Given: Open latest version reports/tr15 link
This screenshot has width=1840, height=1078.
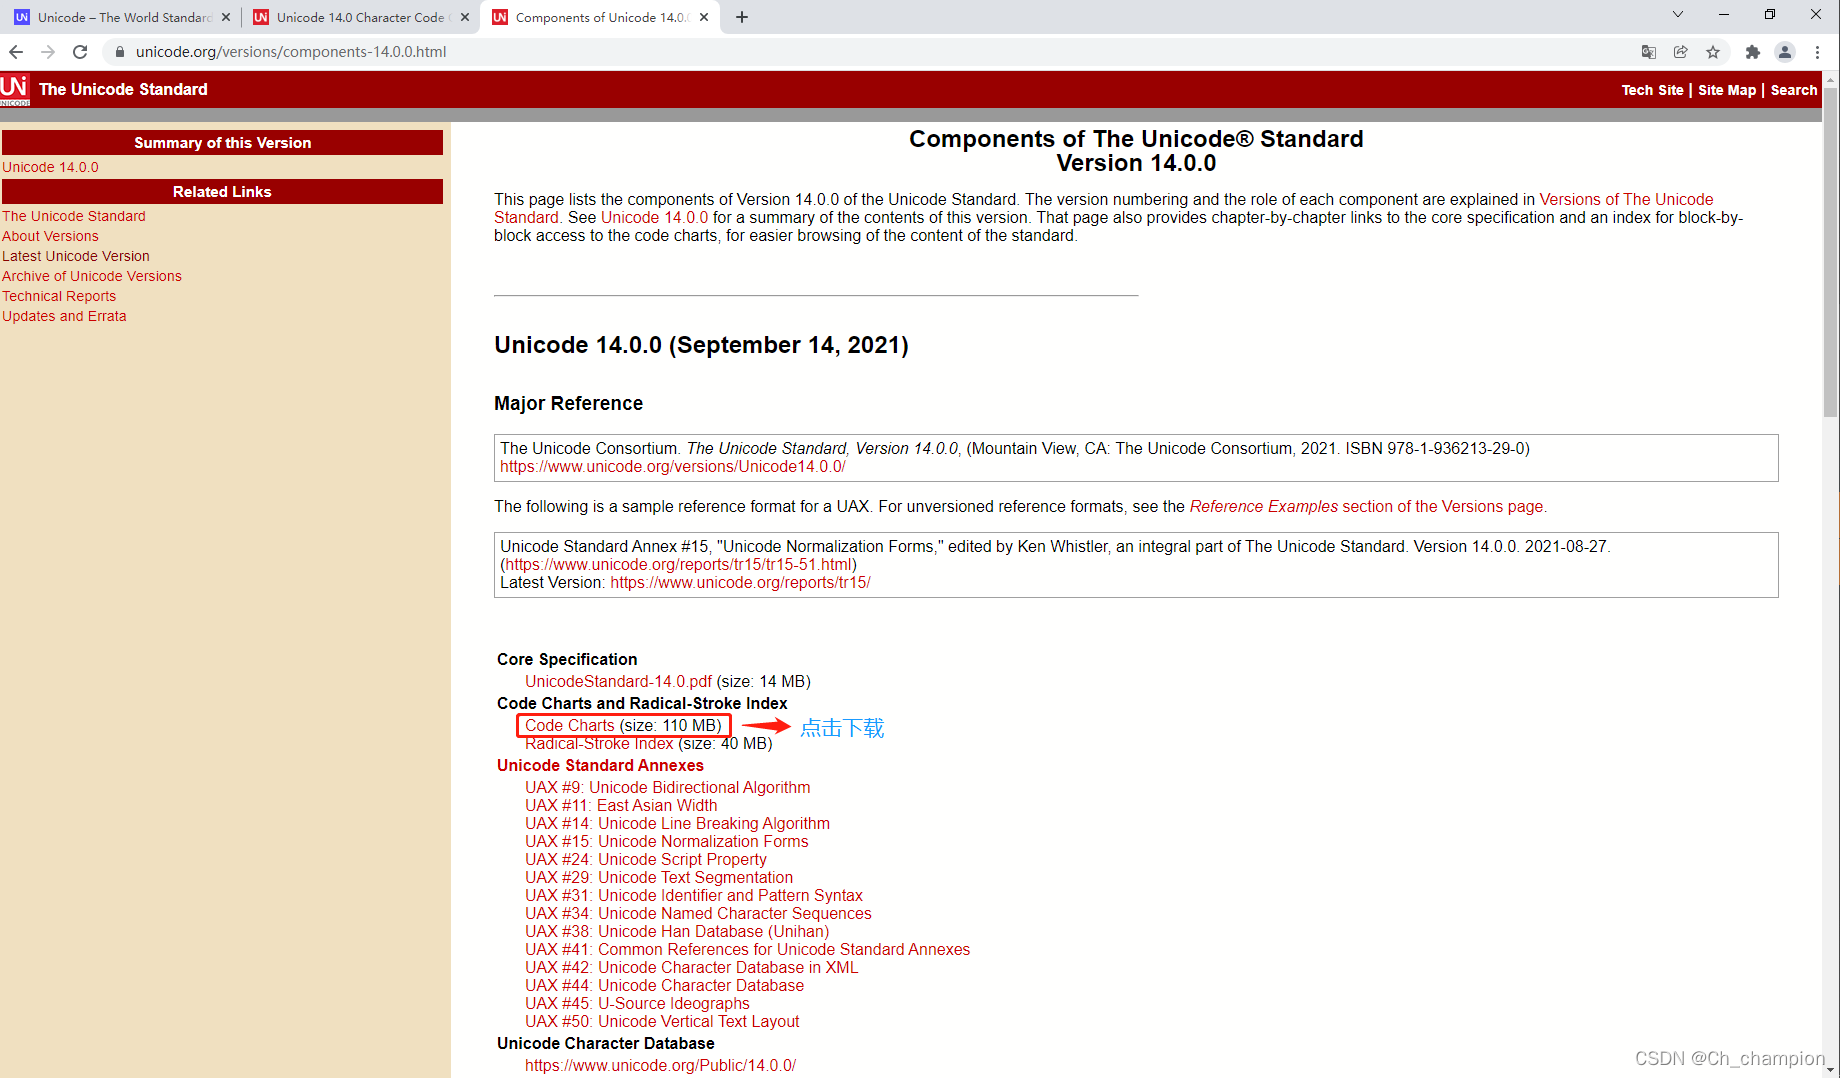Looking at the screenshot, I should [x=741, y=582].
